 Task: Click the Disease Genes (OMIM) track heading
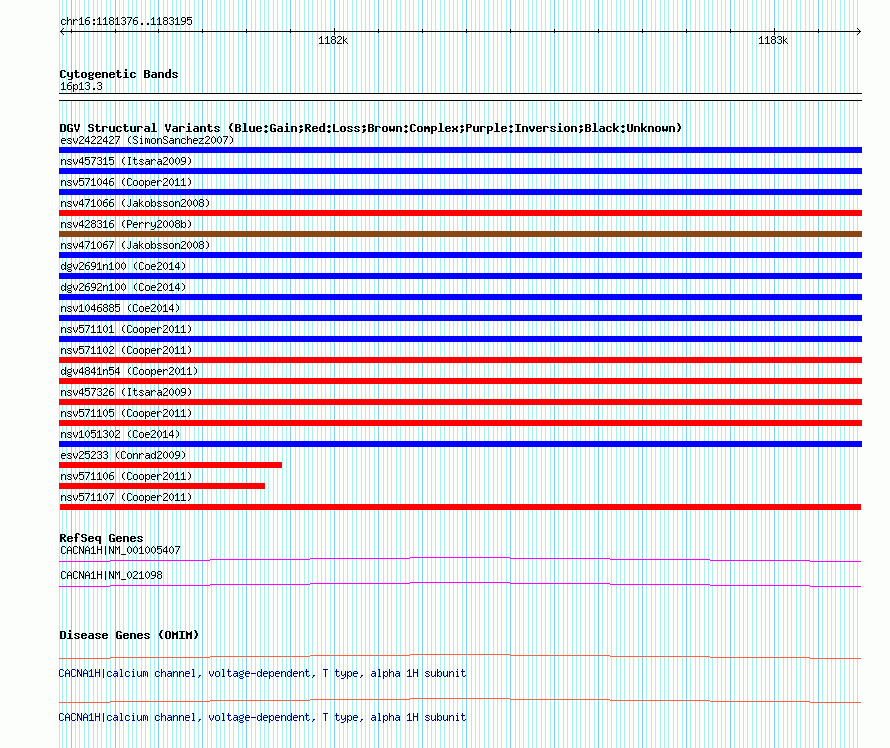(129, 634)
